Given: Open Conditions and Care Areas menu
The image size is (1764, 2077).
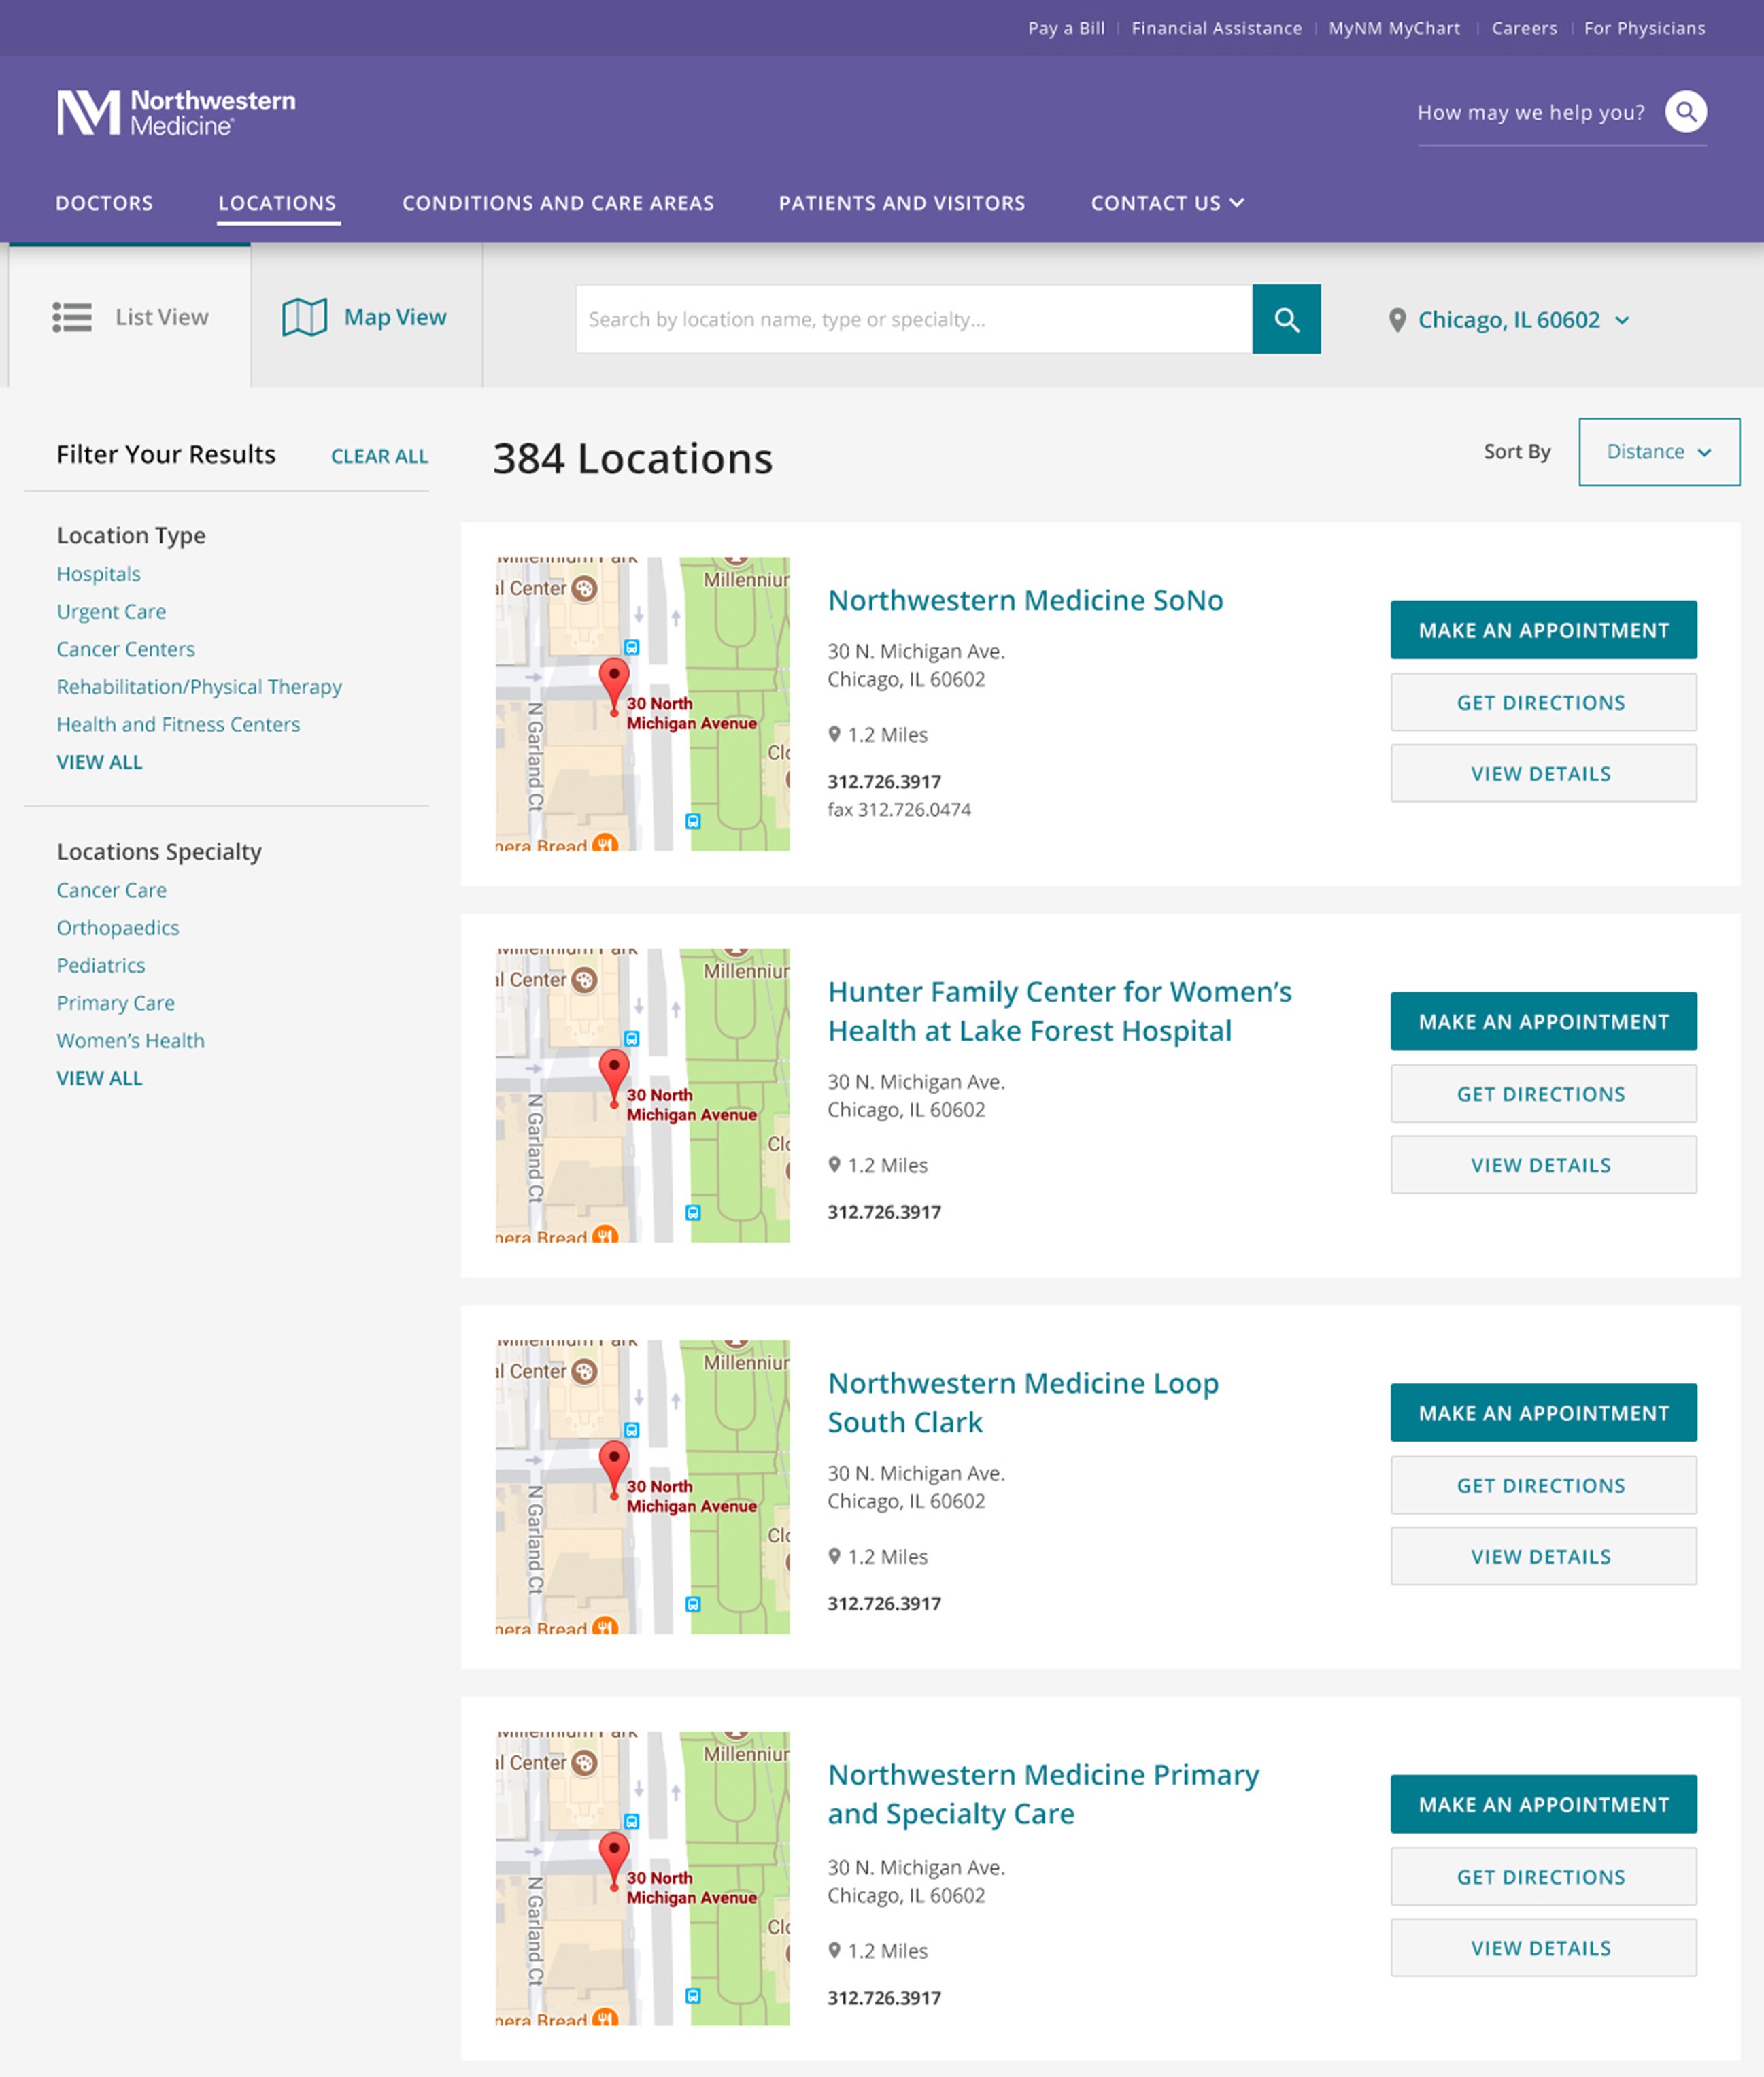Looking at the screenshot, I should point(558,203).
